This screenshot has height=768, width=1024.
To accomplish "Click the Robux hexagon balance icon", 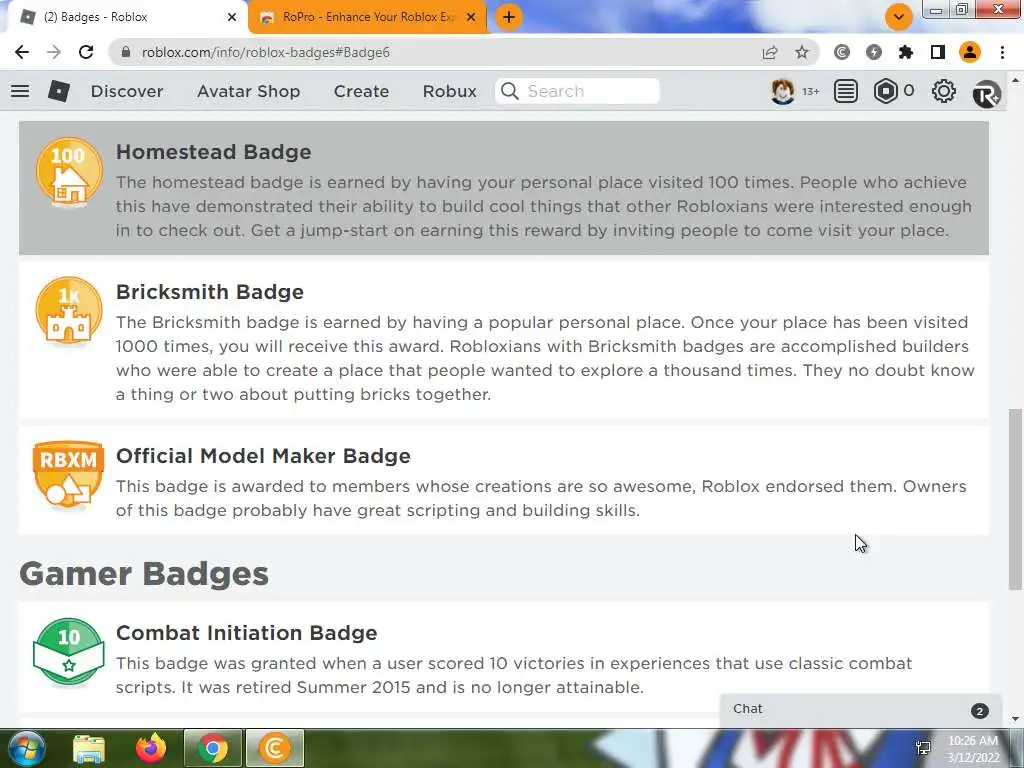I will click(x=886, y=91).
